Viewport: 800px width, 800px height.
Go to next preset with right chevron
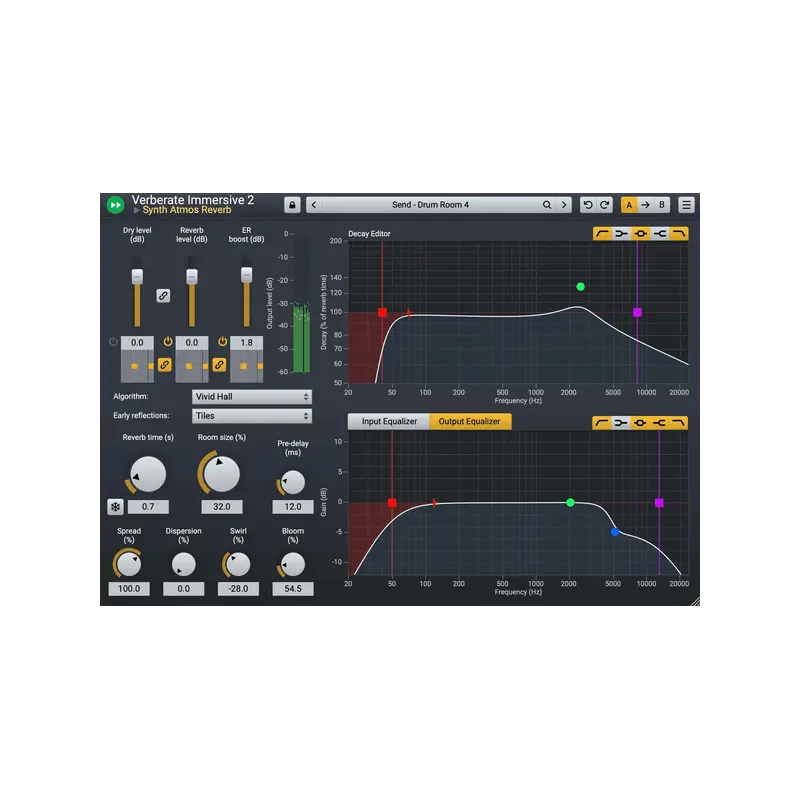[x=564, y=205]
